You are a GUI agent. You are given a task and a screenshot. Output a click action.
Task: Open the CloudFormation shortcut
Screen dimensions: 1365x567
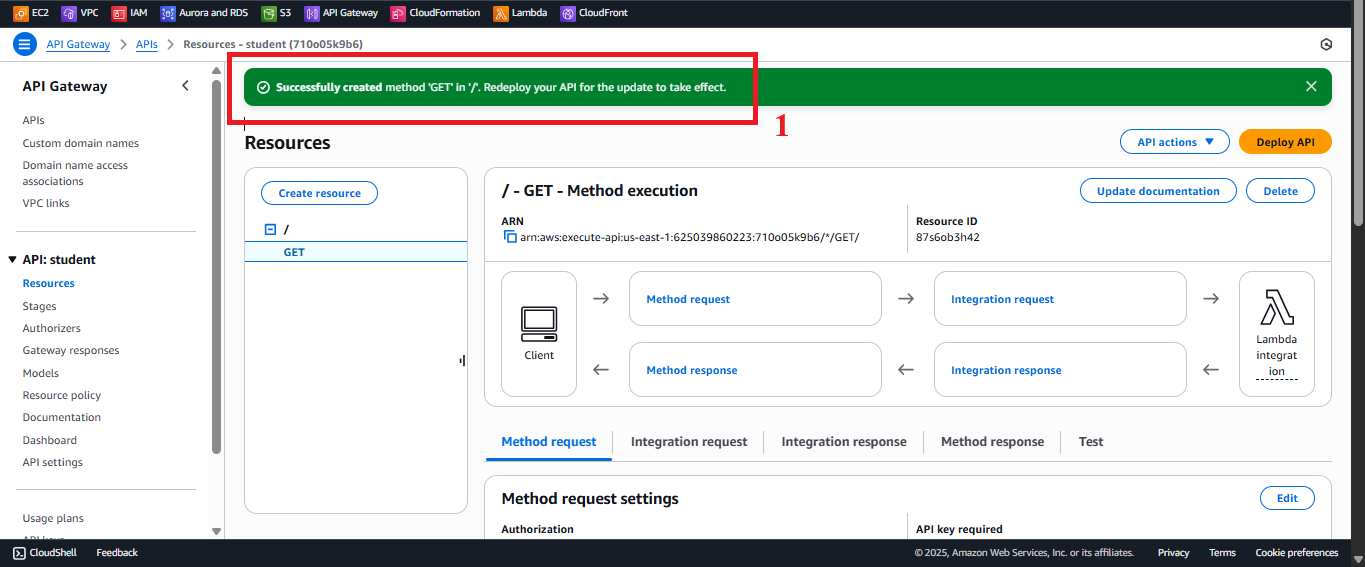[436, 13]
